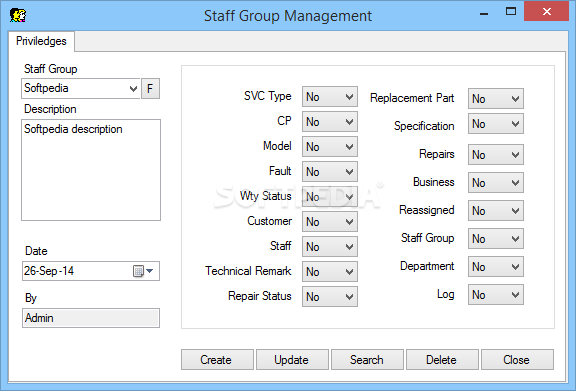Click the F button beside Staff Group
Screen dimensions: 576x391
tap(150, 89)
